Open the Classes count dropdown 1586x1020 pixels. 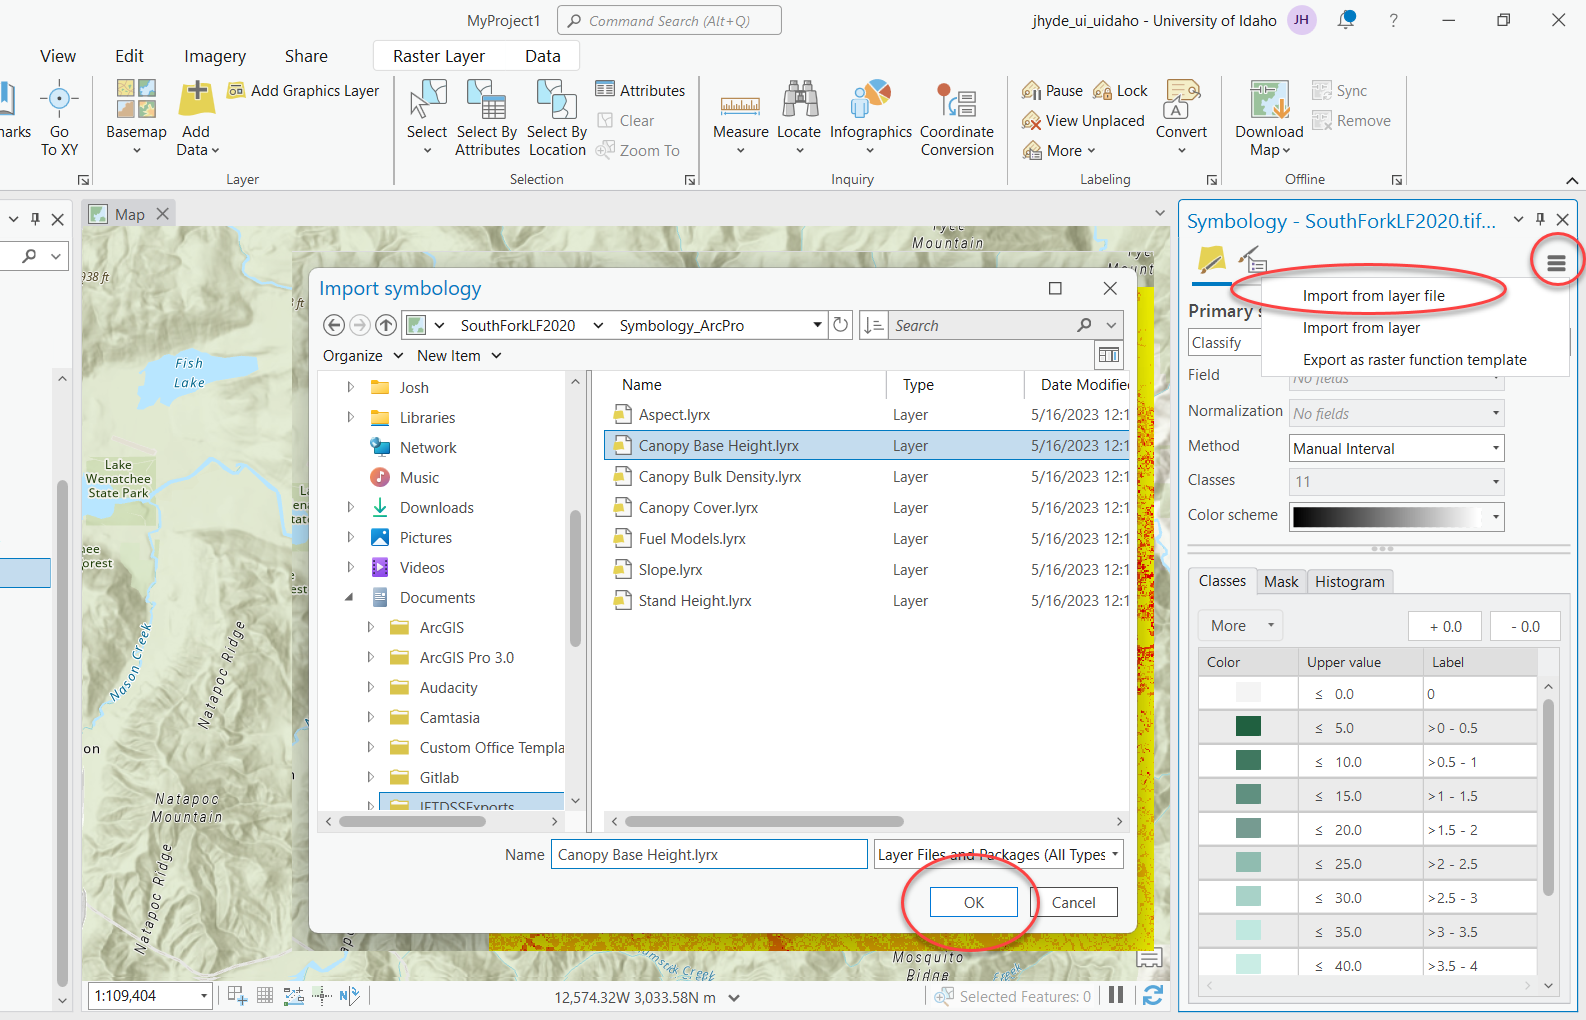(1496, 482)
